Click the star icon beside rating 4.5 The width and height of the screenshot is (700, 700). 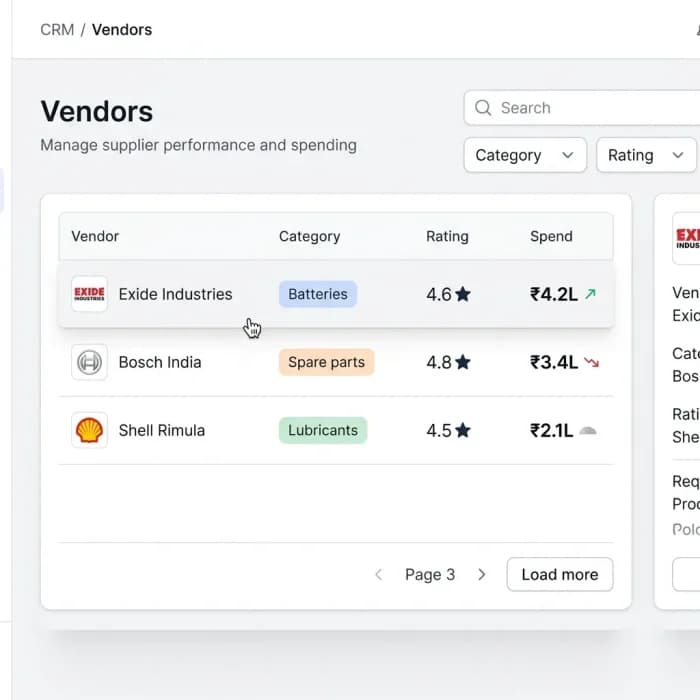point(463,430)
